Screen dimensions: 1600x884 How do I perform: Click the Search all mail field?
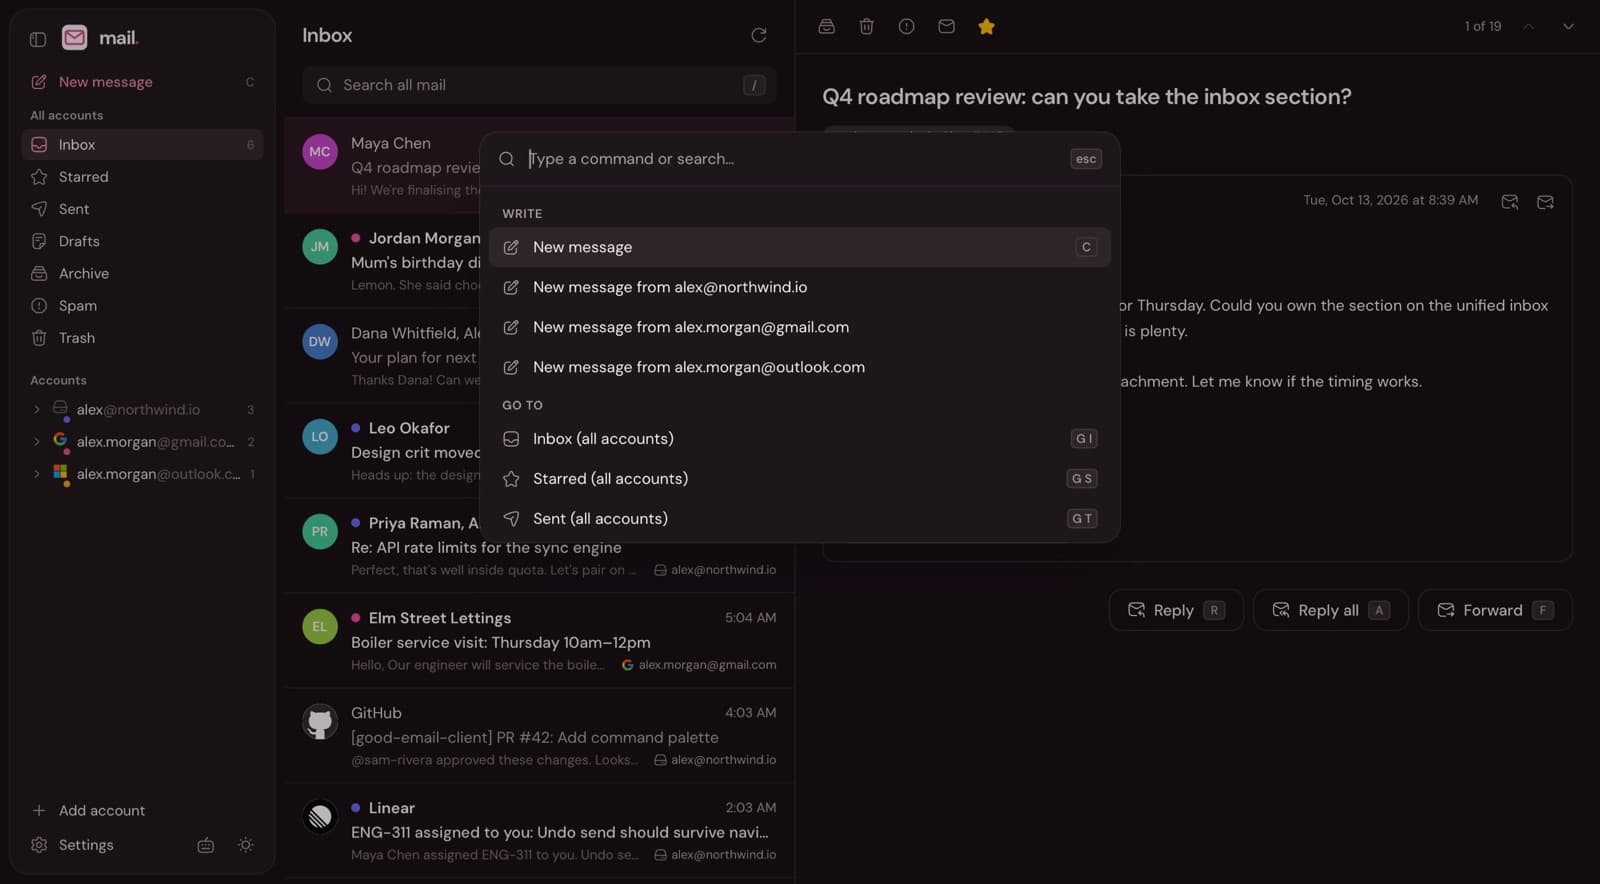[x=539, y=85]
